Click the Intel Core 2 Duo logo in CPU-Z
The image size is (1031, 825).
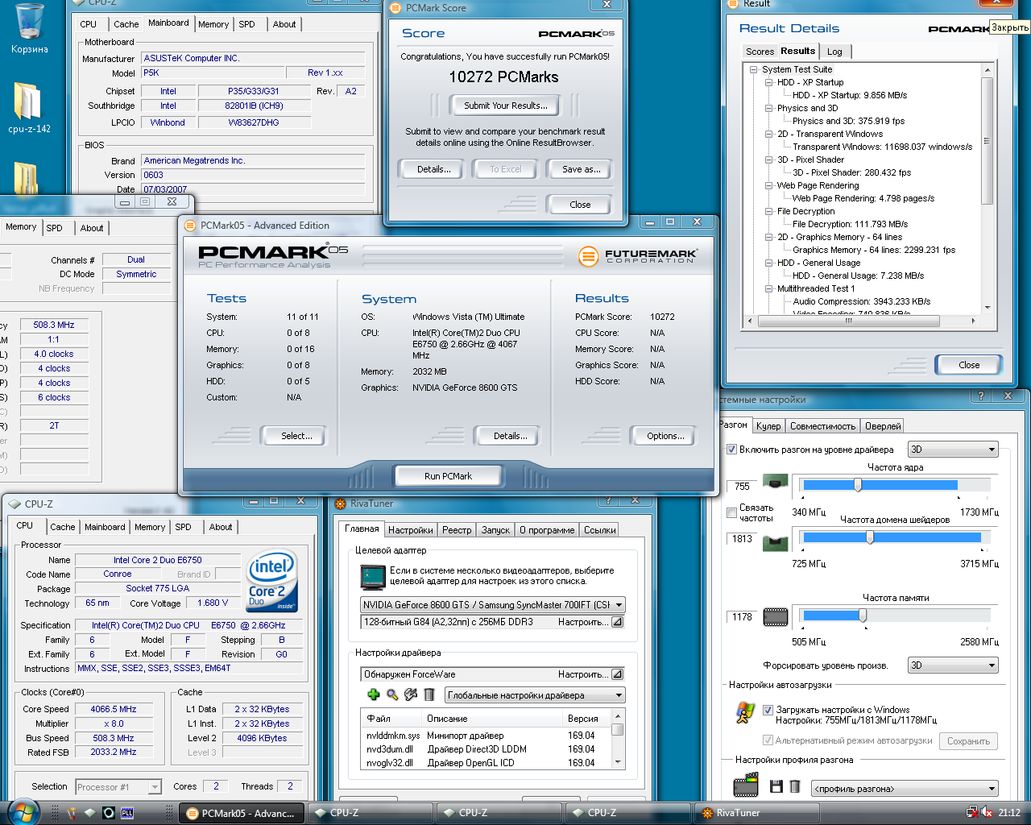point(272,581)
